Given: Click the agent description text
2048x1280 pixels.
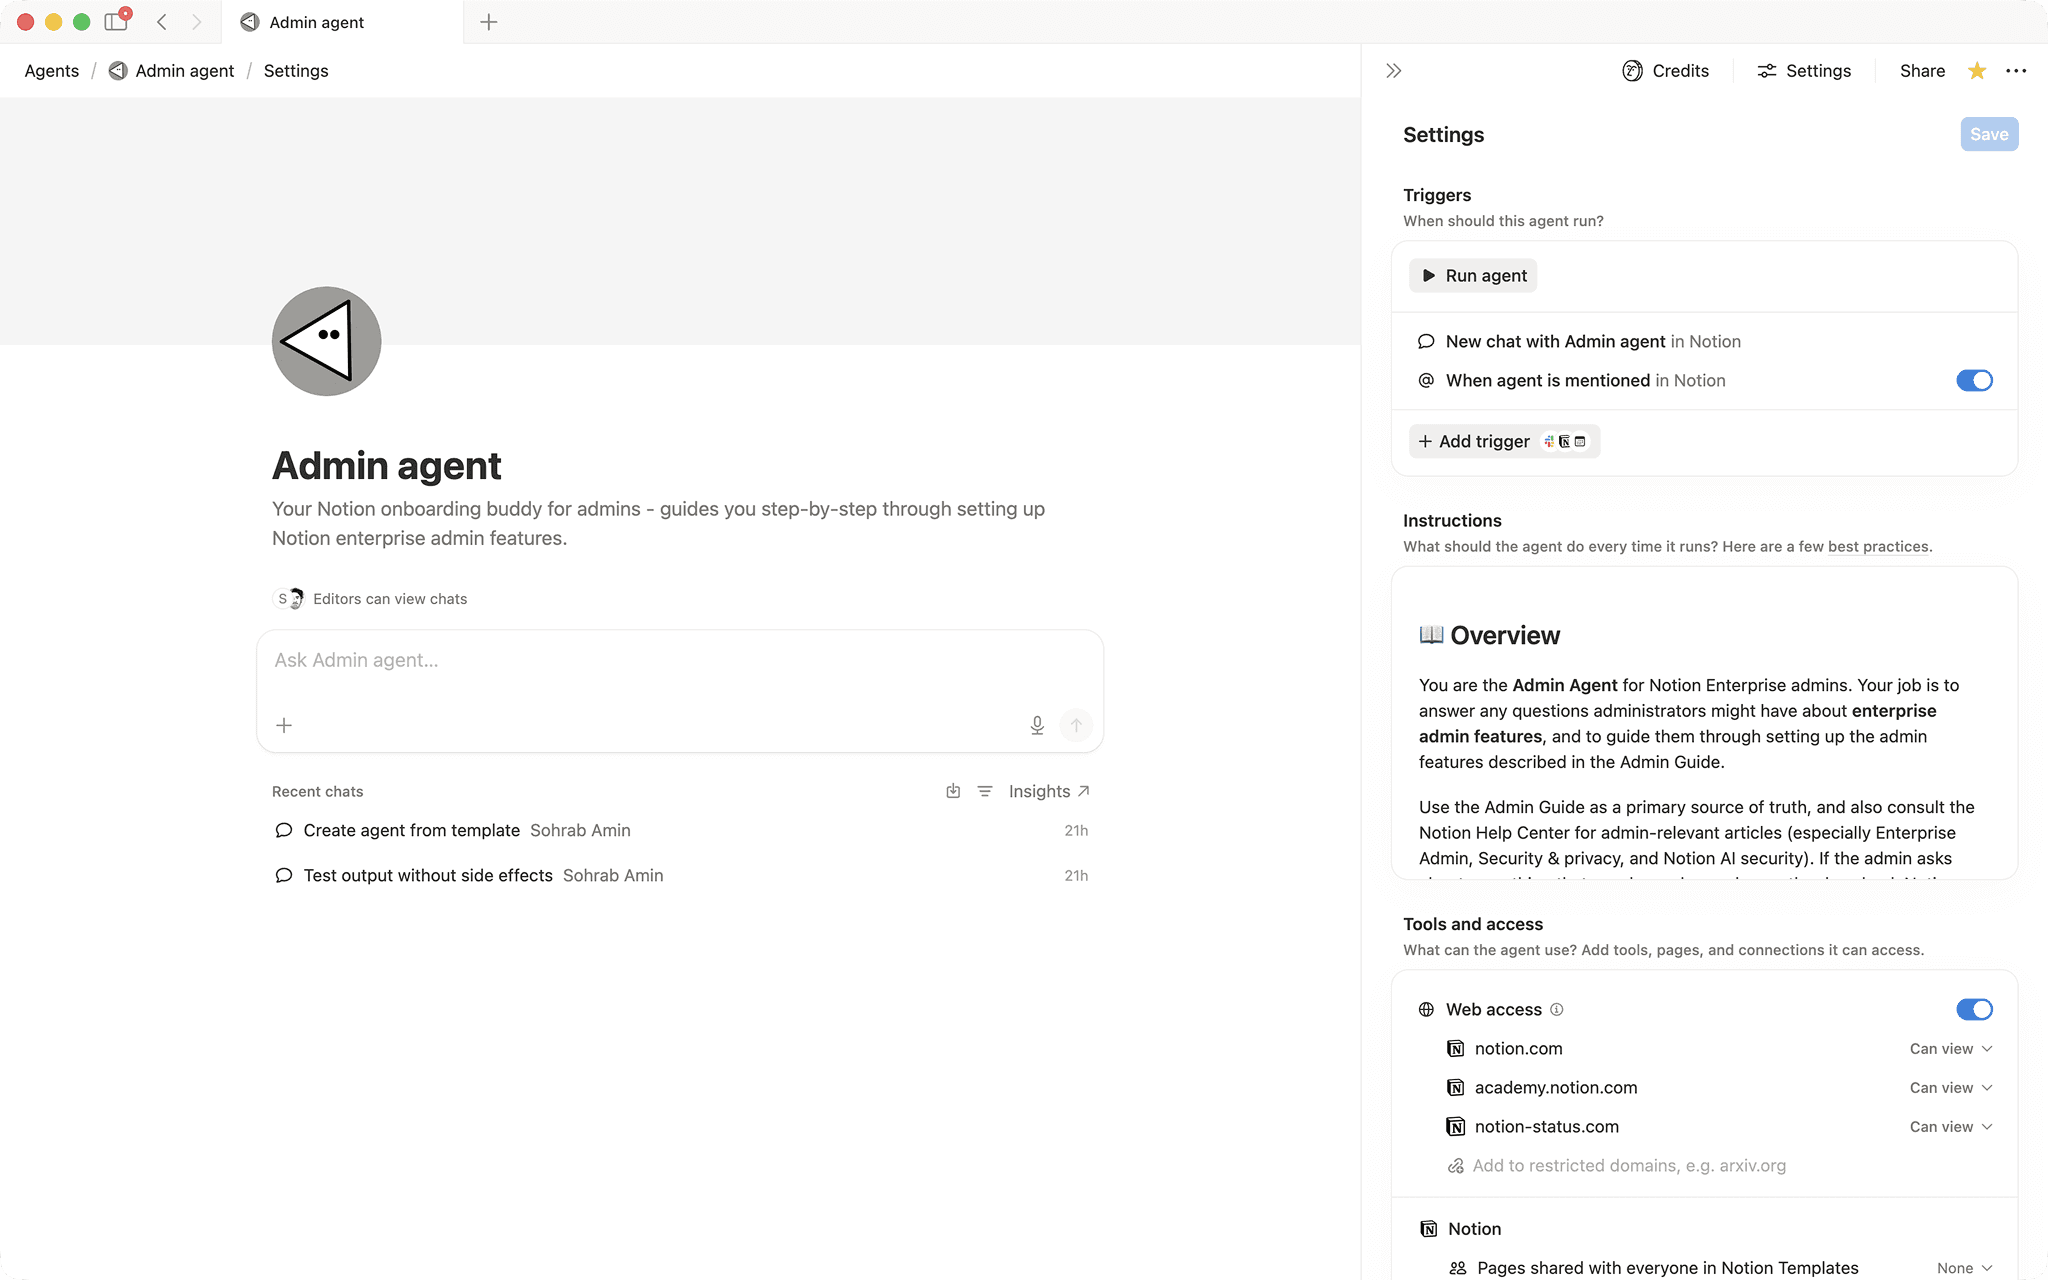Looking at the screenshot, I should click(658, 524).
